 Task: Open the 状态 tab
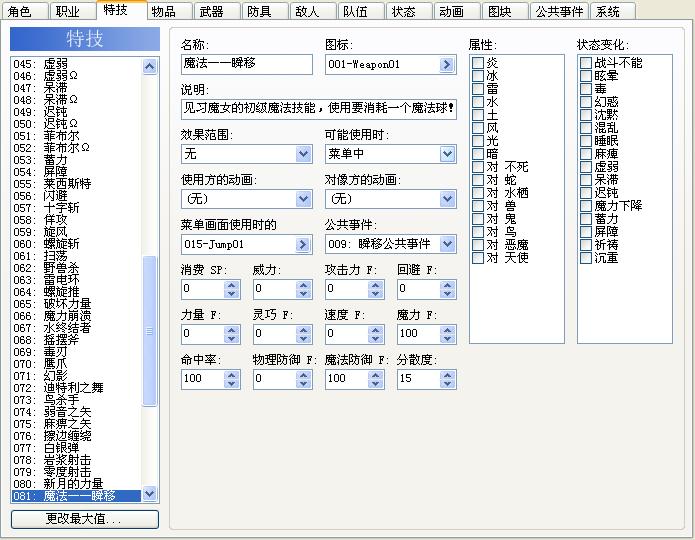(x=409, y=11)
